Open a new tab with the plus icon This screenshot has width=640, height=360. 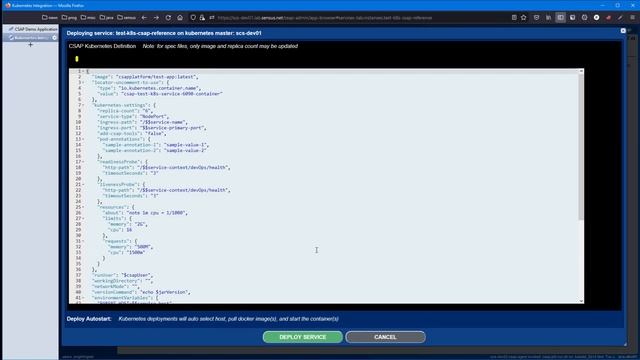[x=30, y=45]
